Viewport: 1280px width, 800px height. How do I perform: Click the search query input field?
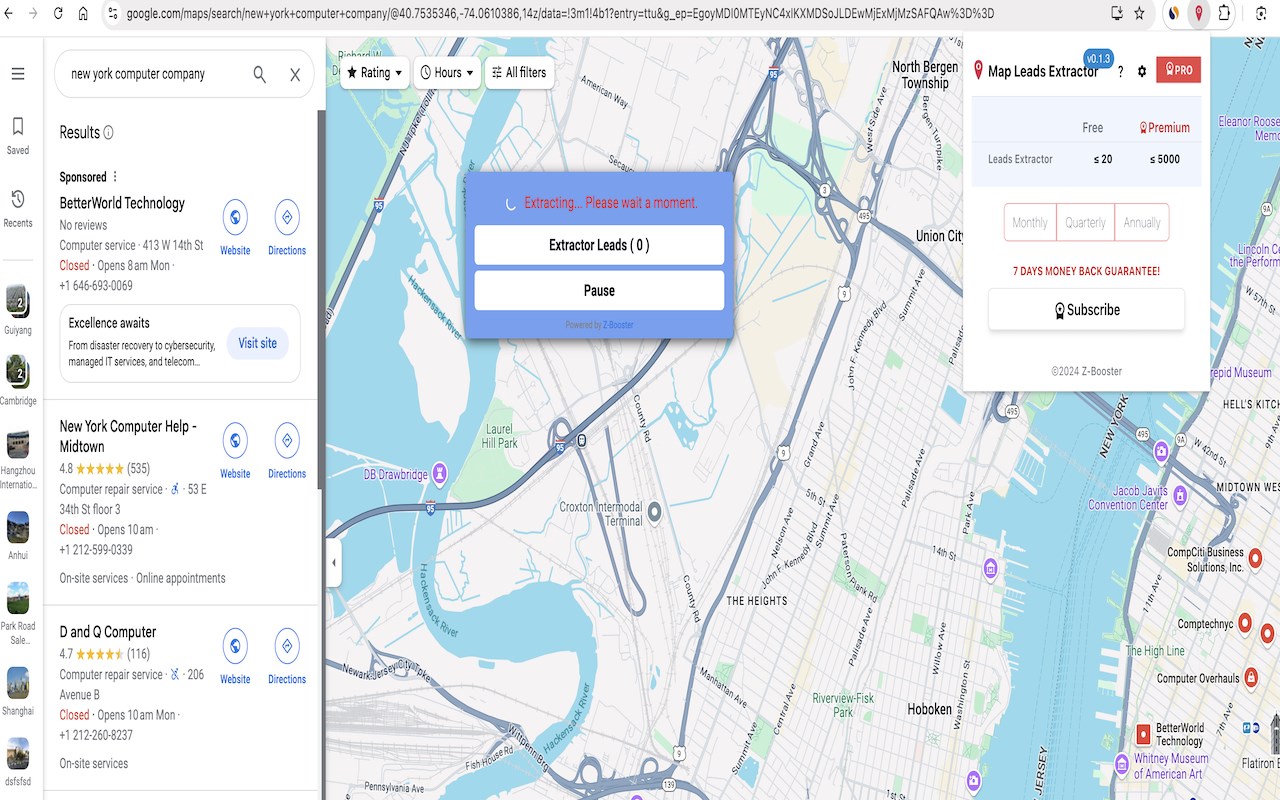coord(150,74)
